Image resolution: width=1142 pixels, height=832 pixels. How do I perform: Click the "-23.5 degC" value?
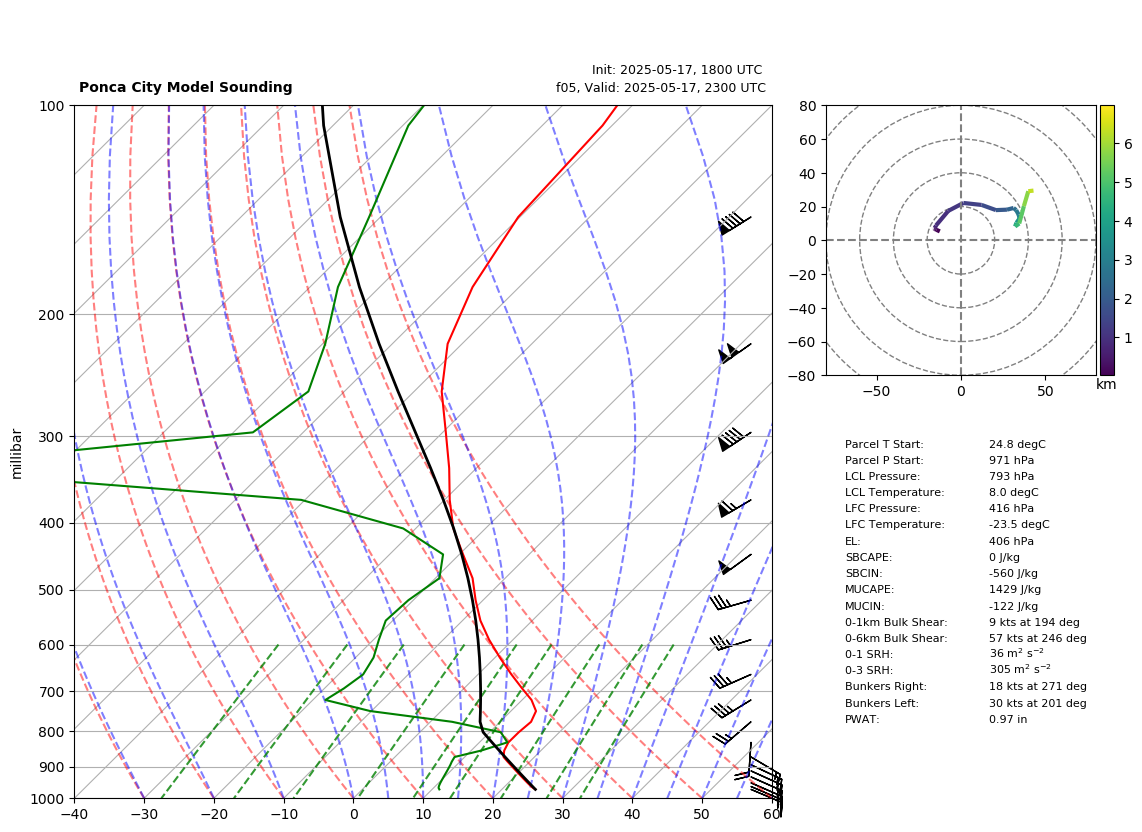[1019, 525]
